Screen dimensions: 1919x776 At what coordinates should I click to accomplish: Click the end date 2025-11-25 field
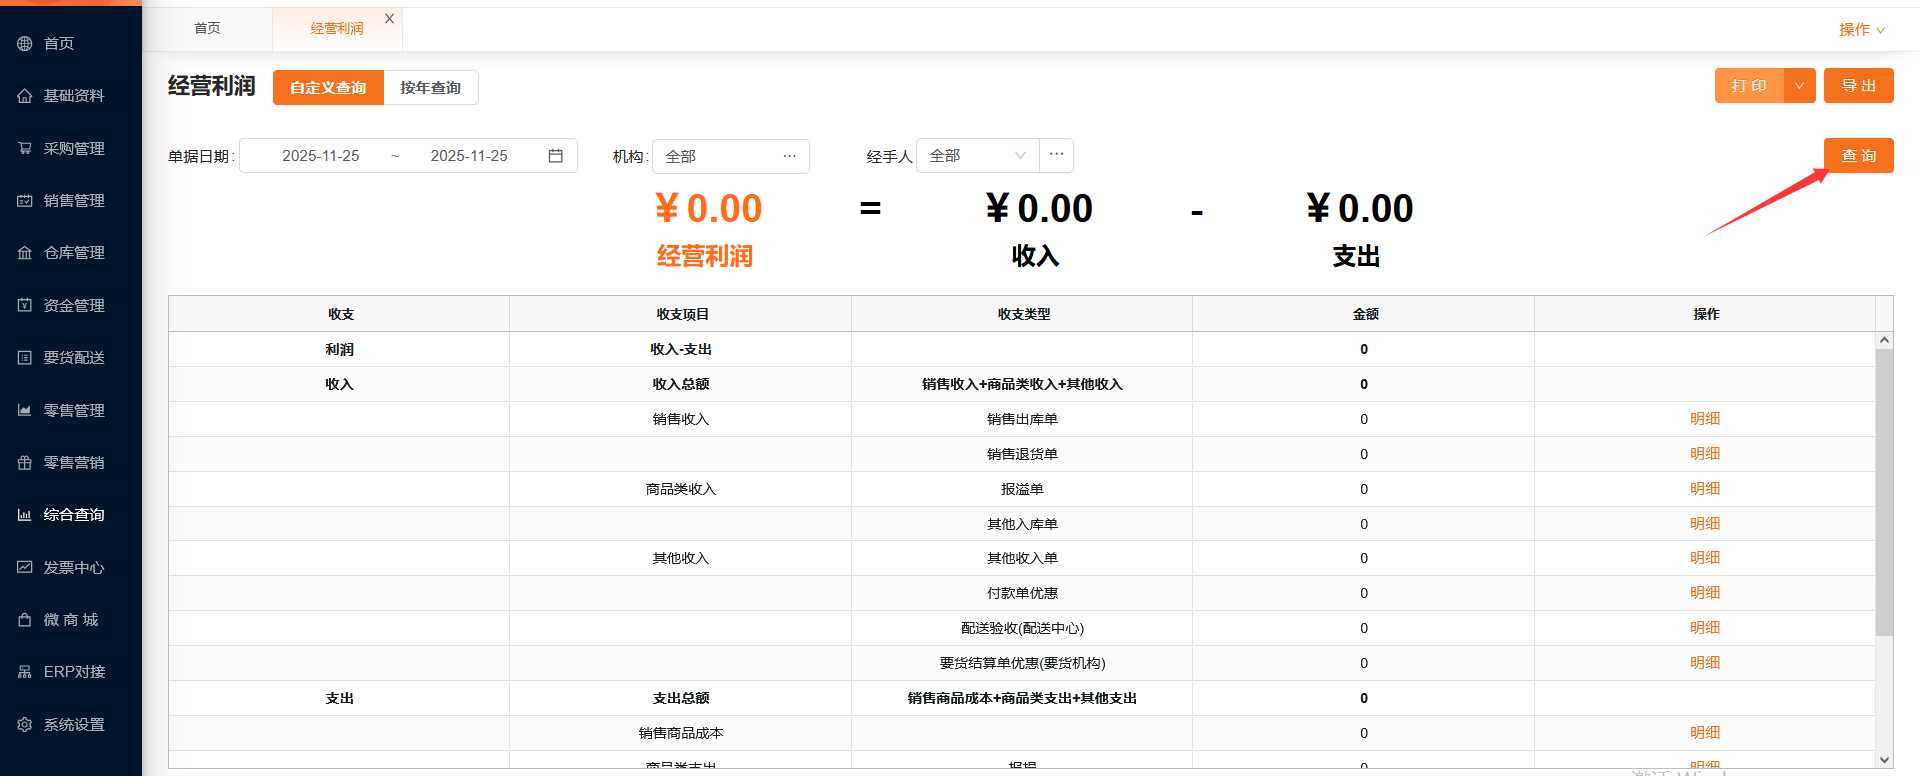469,156
